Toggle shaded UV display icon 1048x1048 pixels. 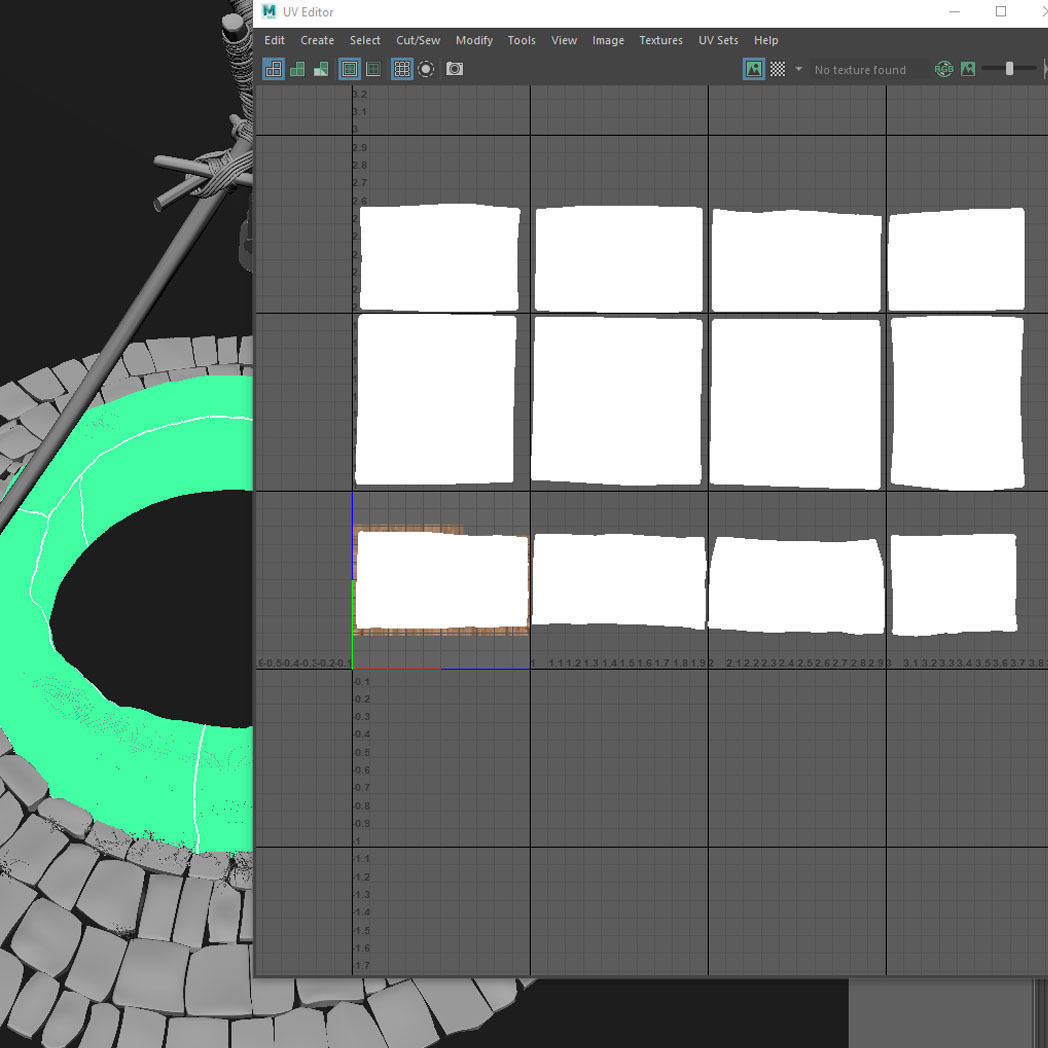297,69
